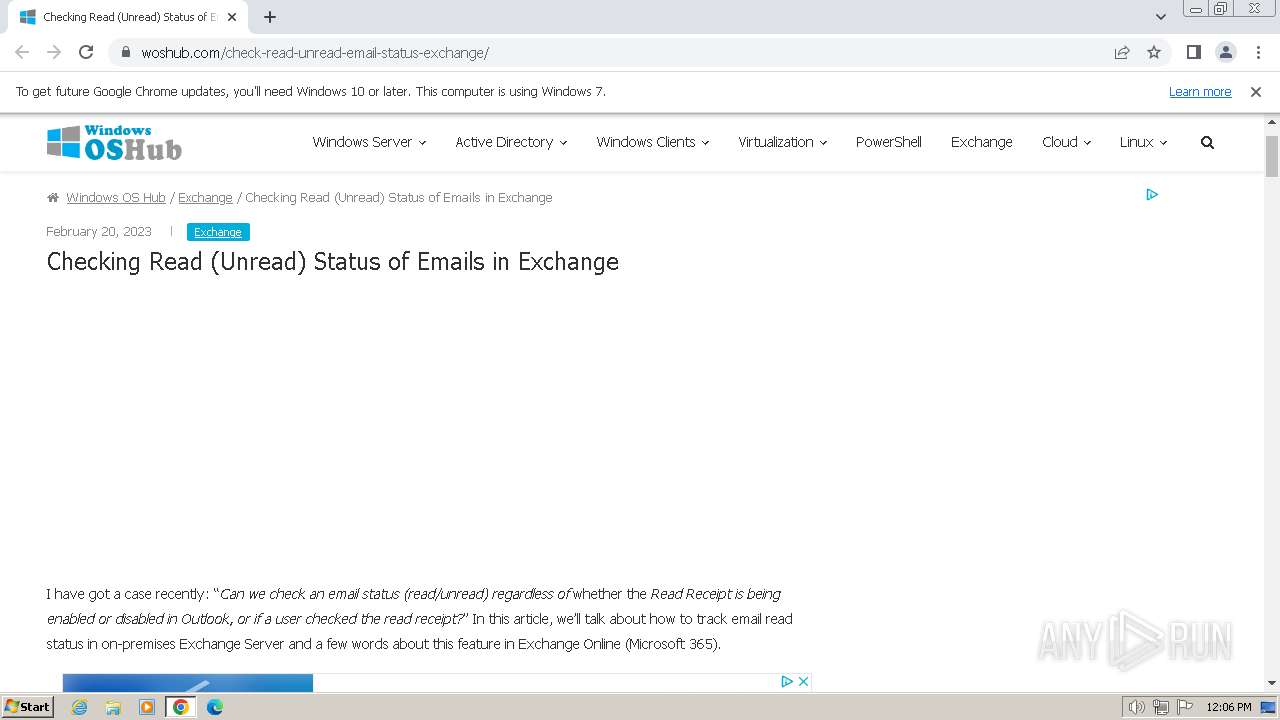Bookmark this page with the star icon

pyautogui.click(x=1154, y=52)
